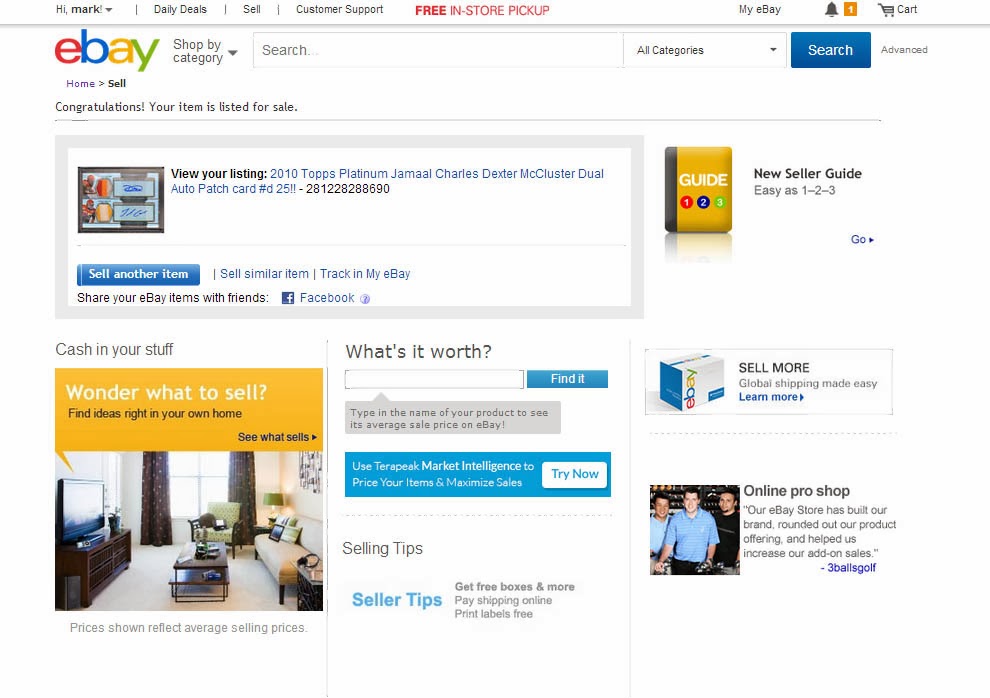Click Go under New Seller Guide
Screen dimensions: 990x698
point(862,240)
